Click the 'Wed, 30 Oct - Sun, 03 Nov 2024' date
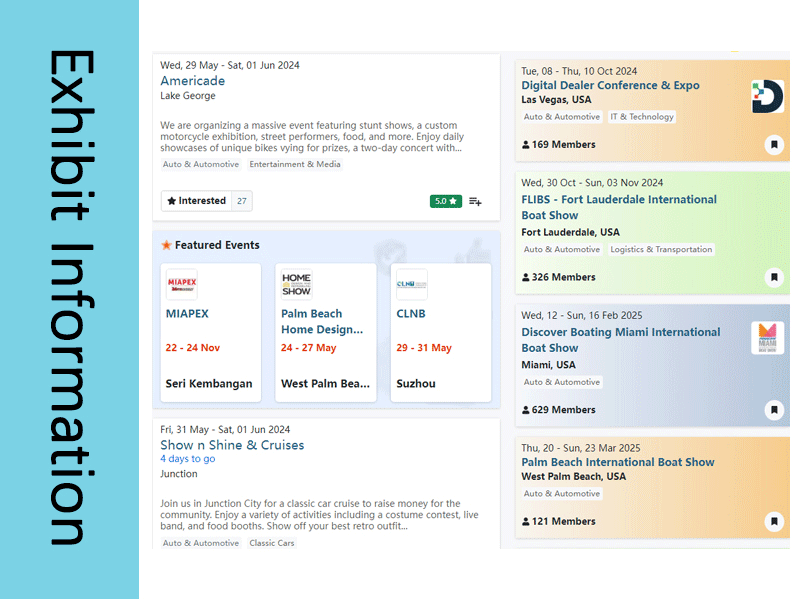800x600 pixels. (592, 183)
